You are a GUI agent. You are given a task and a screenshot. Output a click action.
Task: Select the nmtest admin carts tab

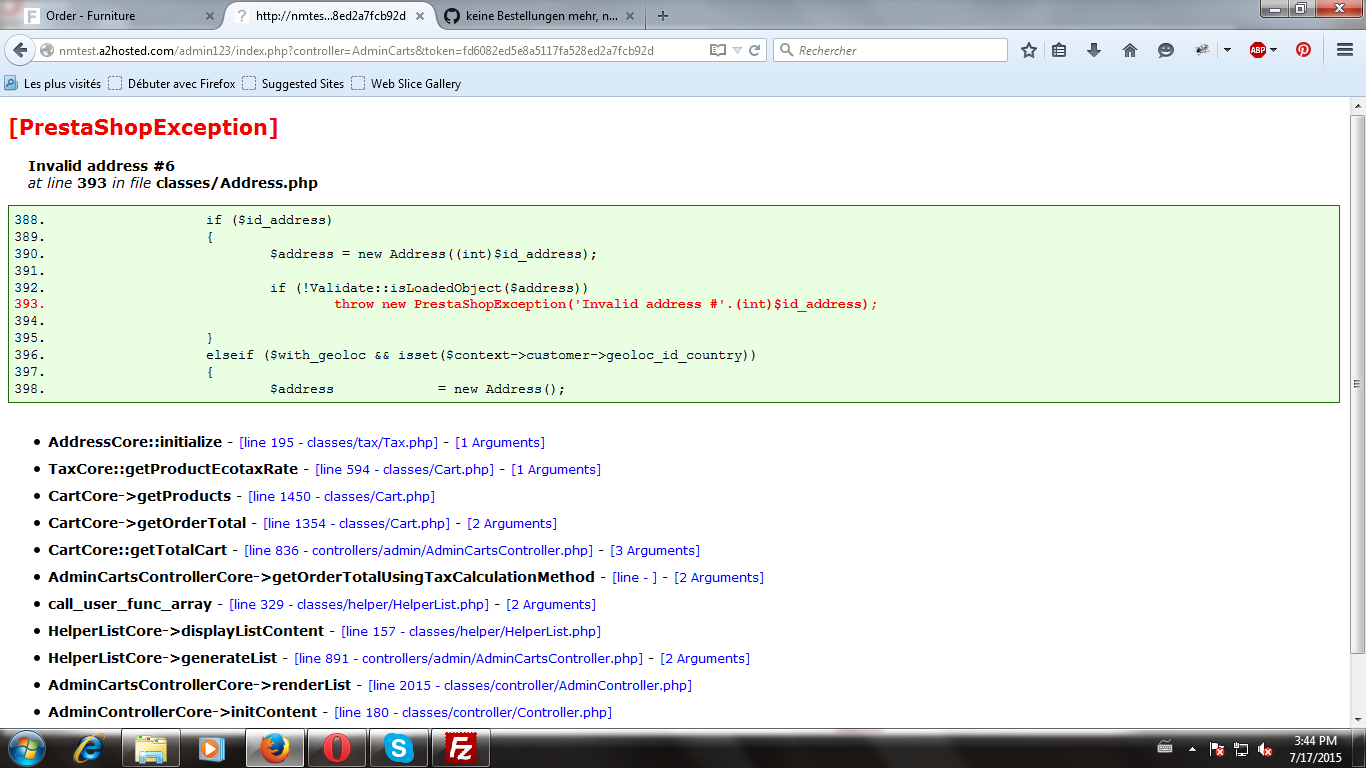click(x=329, y=16)
